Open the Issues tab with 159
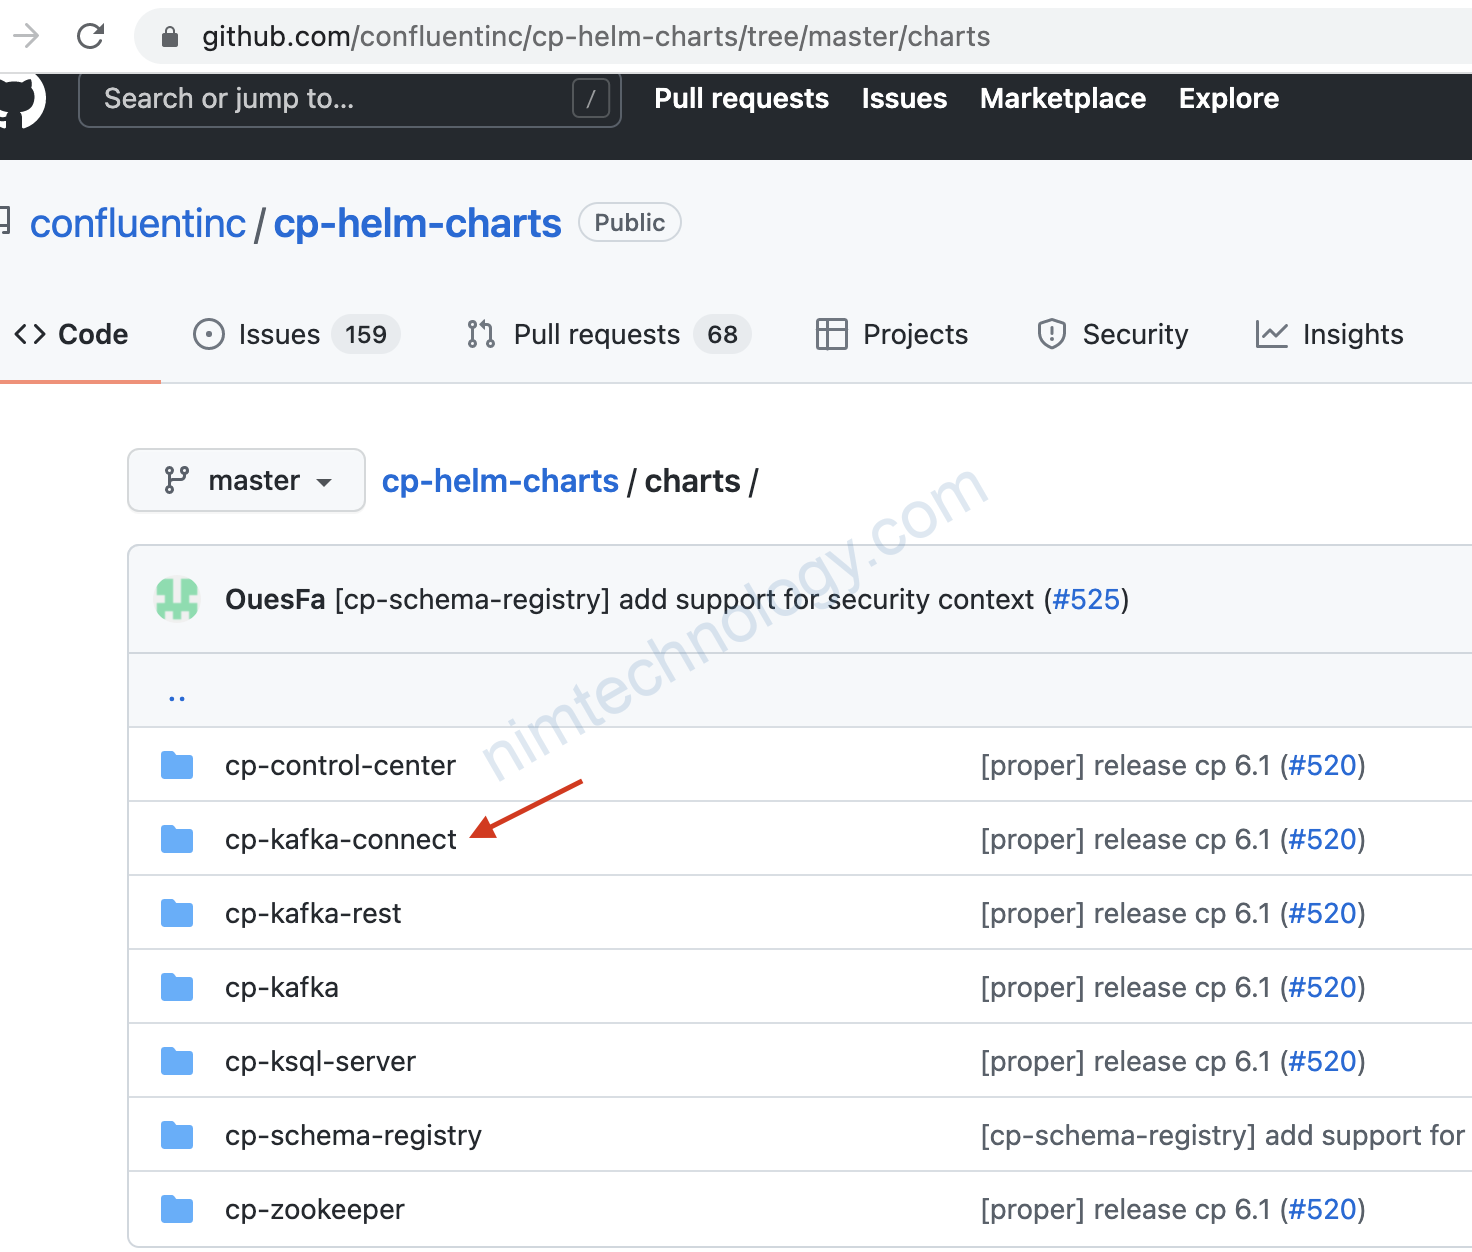Screen dimensions: 1472x1252 296,335
